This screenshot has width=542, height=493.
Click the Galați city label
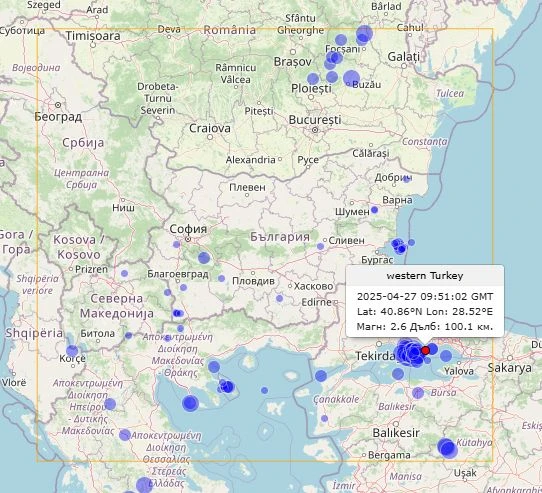(404, 56)
